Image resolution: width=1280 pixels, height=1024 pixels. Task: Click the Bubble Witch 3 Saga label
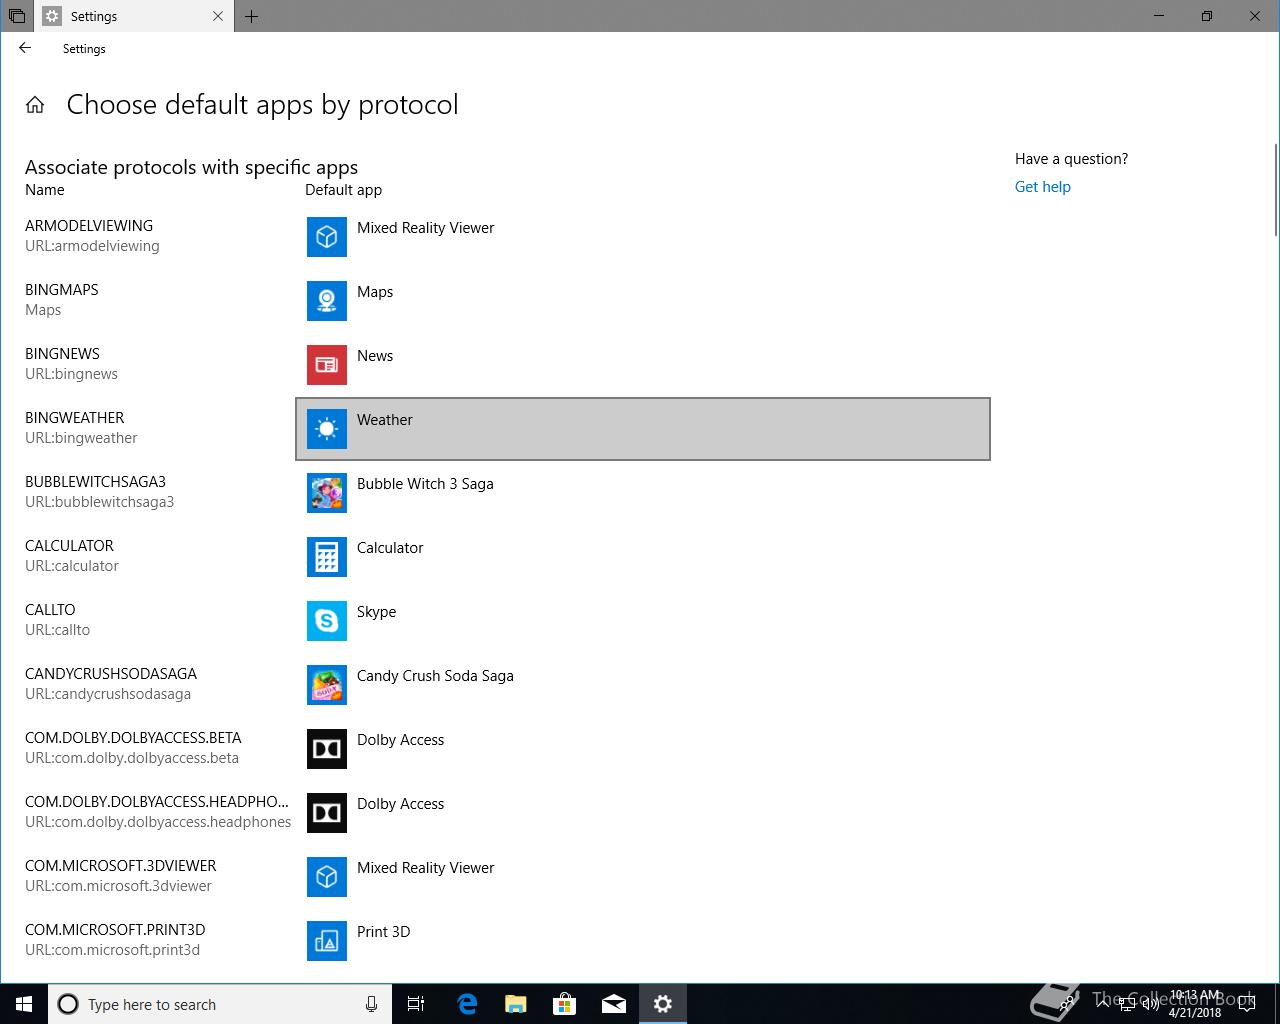pyautogui.click(x=425, y=484)
